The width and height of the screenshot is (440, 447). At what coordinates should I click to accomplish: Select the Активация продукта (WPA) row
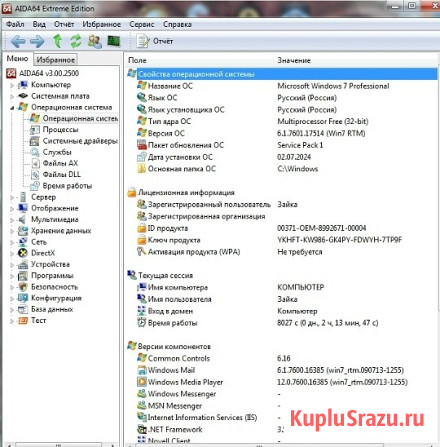click(282, 252)
